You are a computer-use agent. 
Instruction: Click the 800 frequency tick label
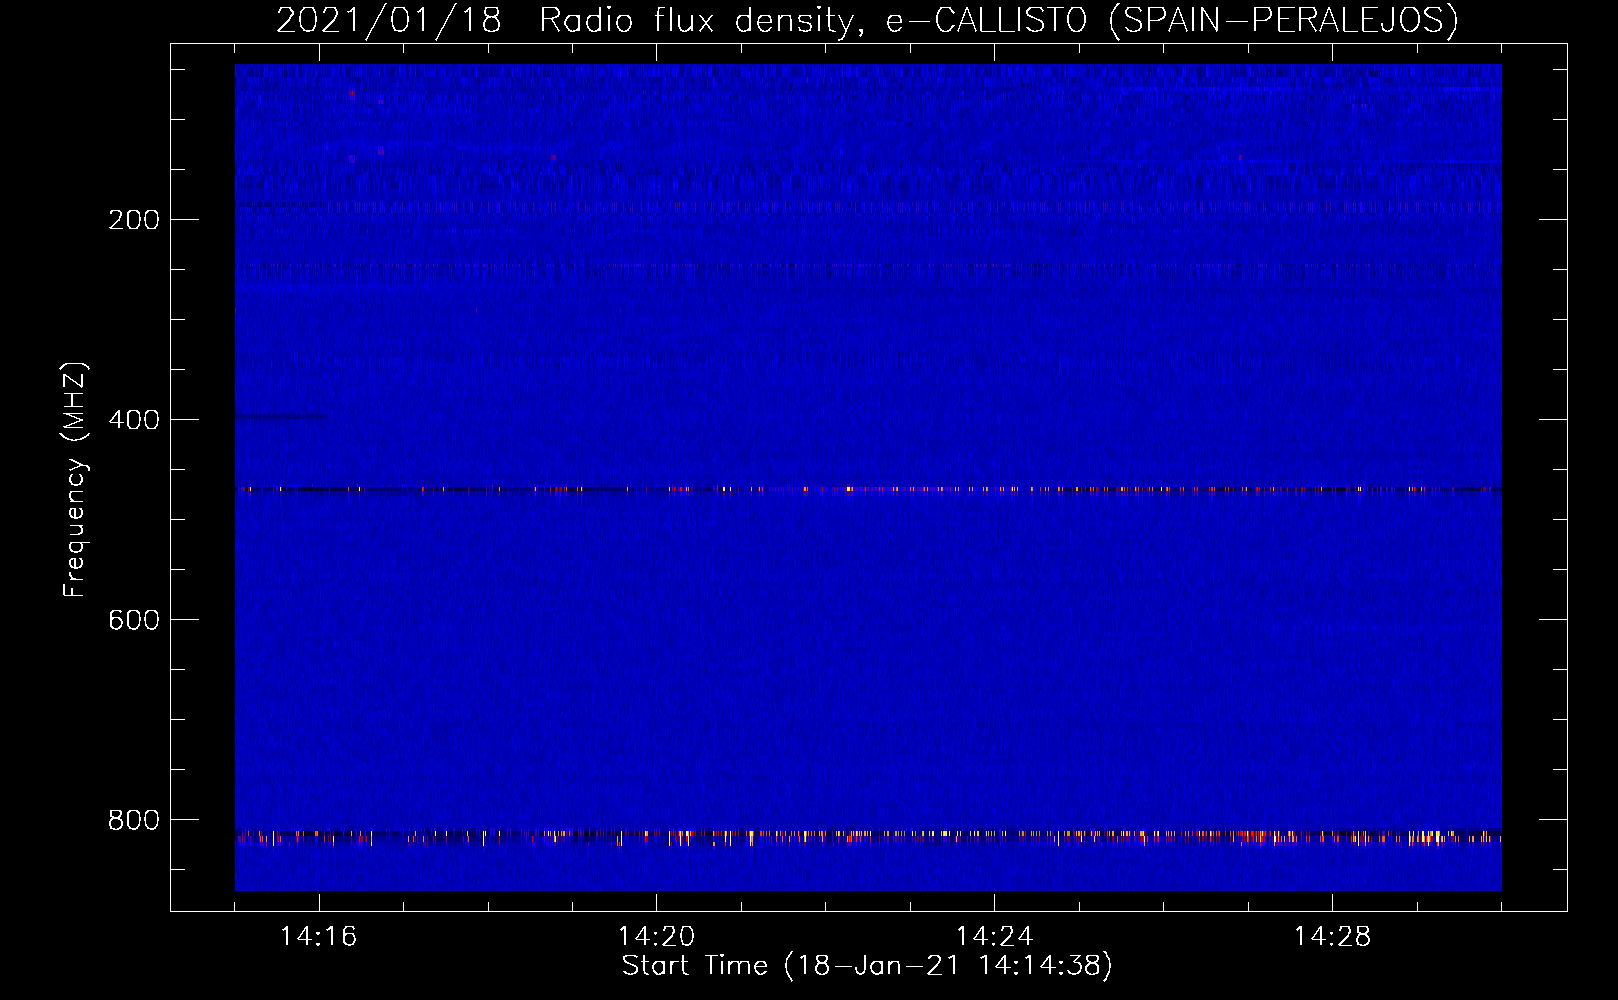click(x=134, y=820)
